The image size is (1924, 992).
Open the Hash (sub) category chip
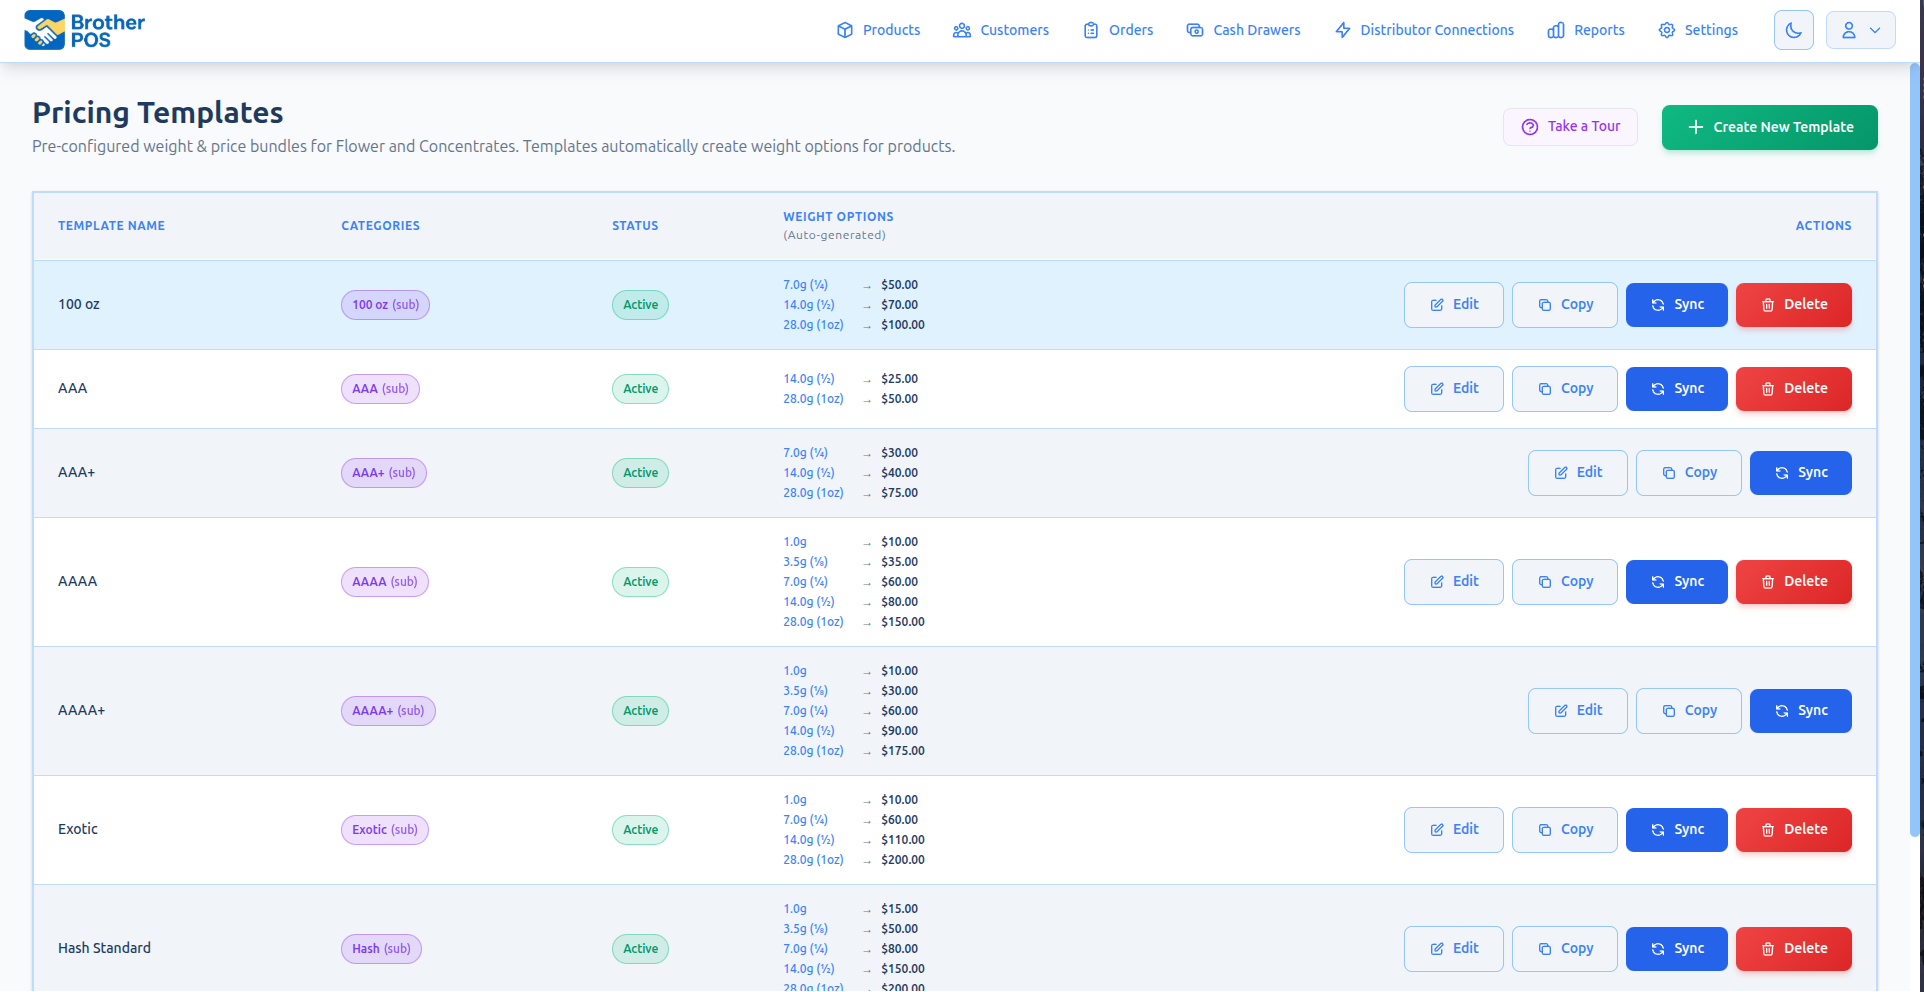click(x=381, y=948)
